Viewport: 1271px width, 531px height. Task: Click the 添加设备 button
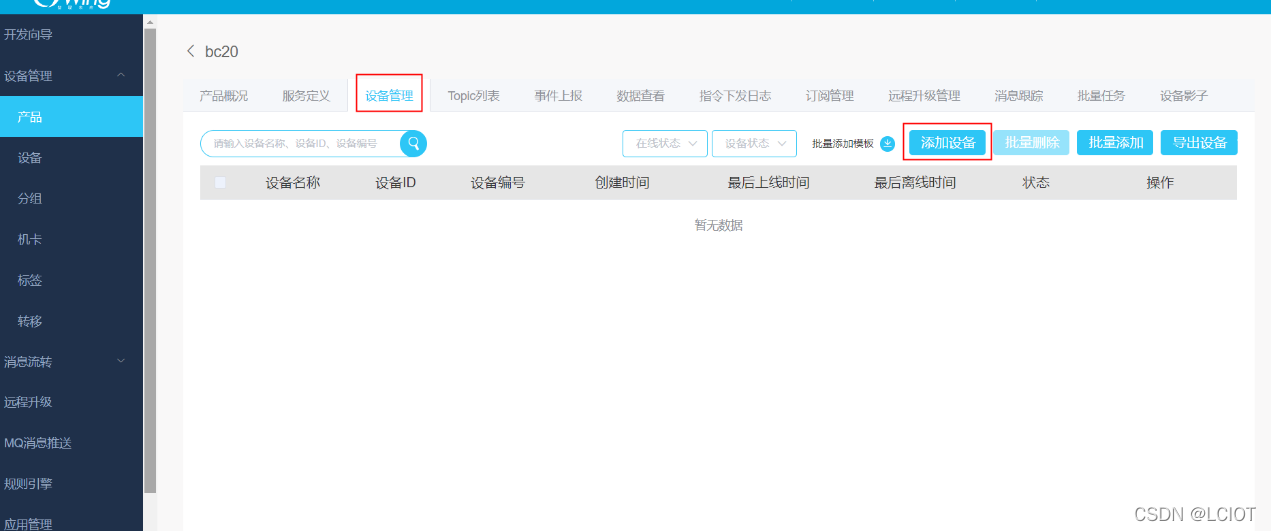pyautogui.click(x=948, y=143)
